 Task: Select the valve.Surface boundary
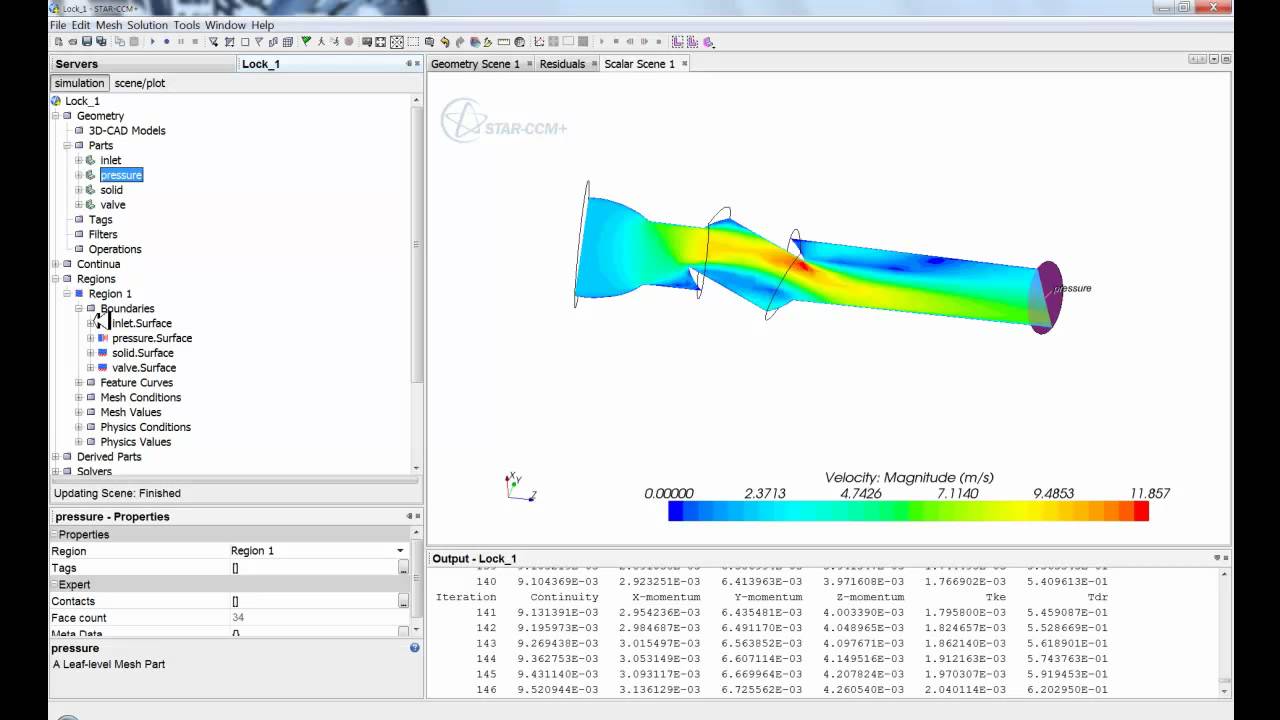144,368
